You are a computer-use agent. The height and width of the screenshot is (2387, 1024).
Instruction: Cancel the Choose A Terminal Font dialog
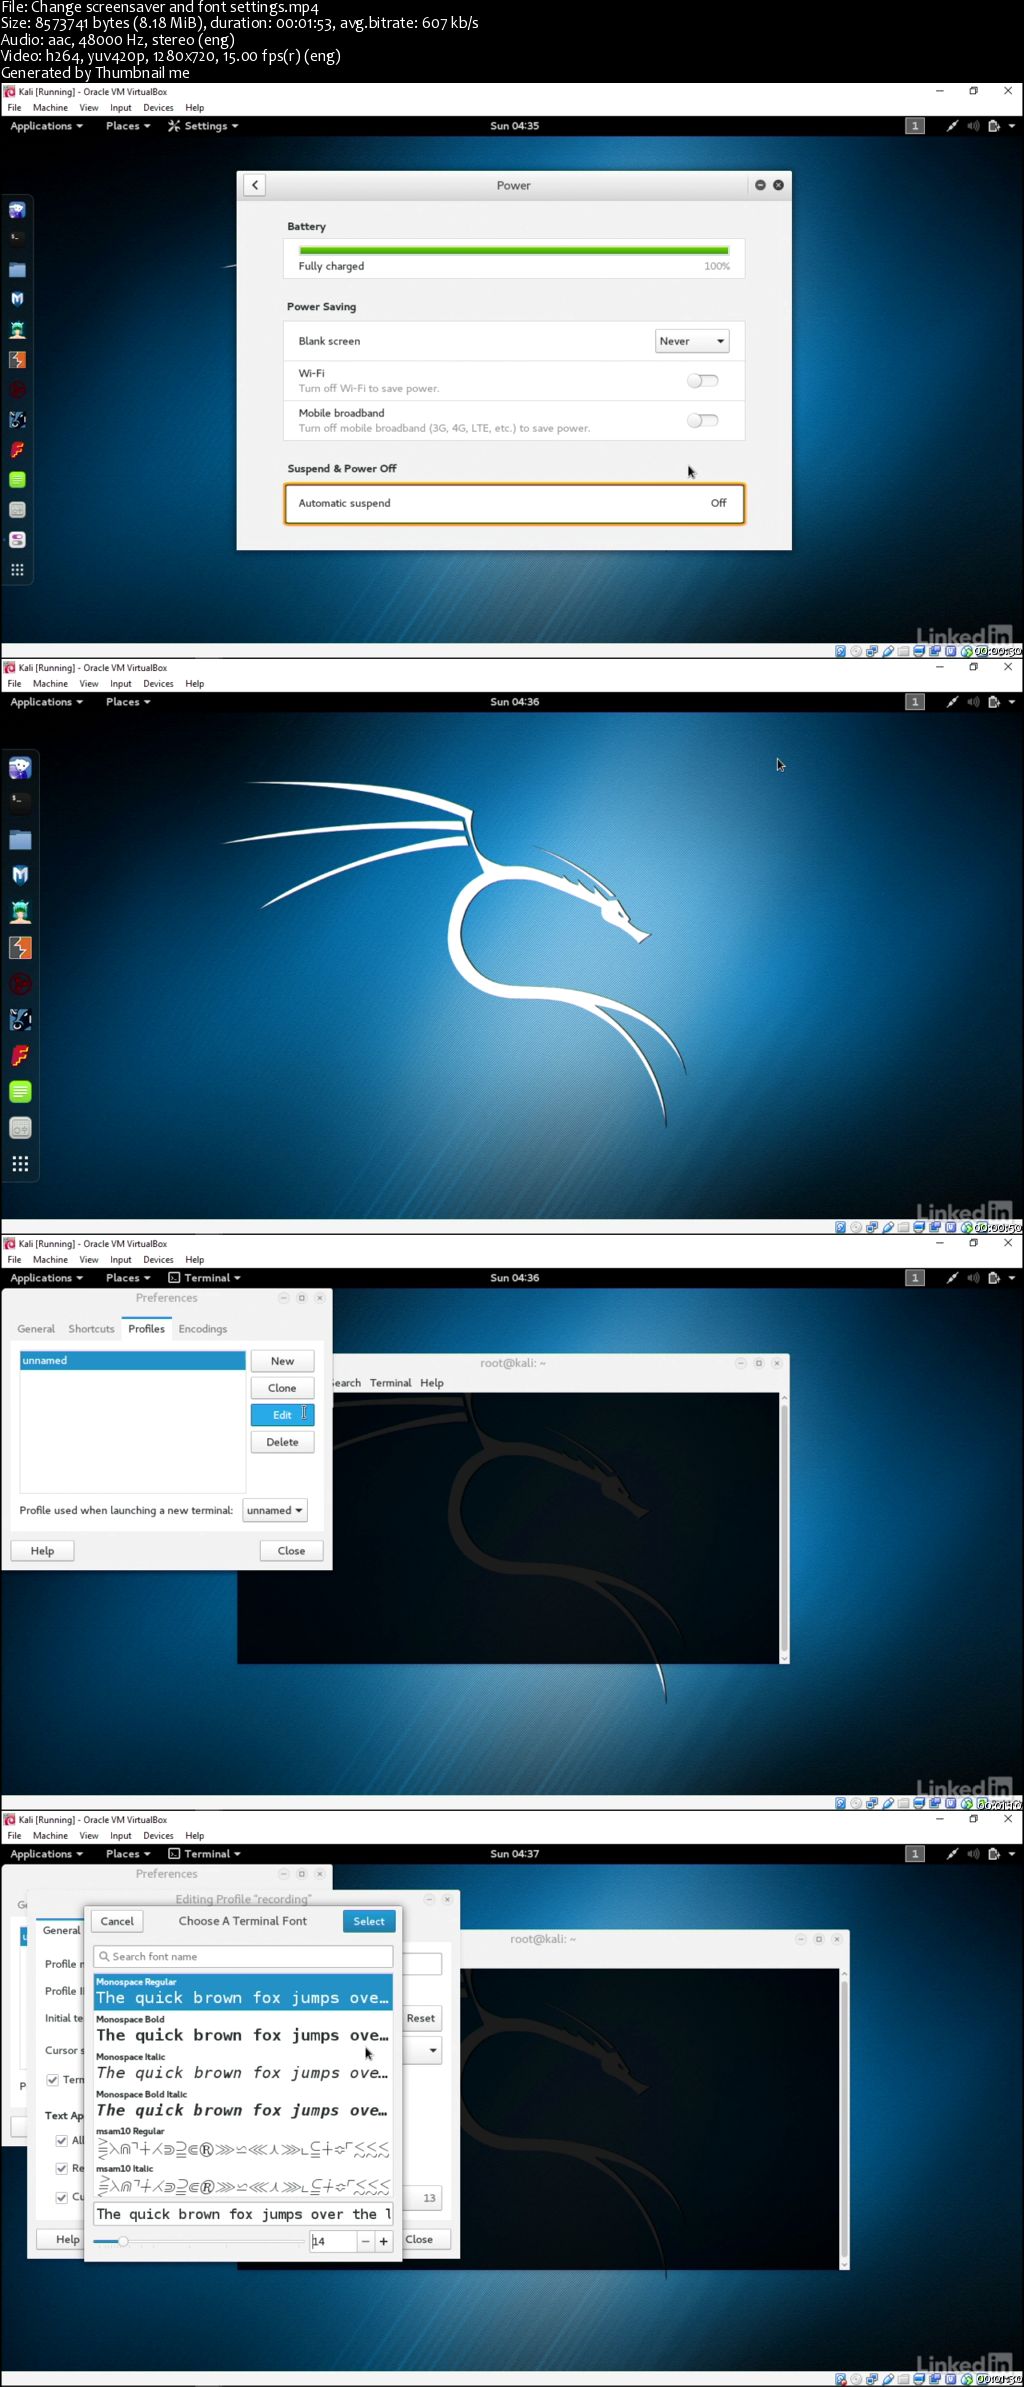117,1921
